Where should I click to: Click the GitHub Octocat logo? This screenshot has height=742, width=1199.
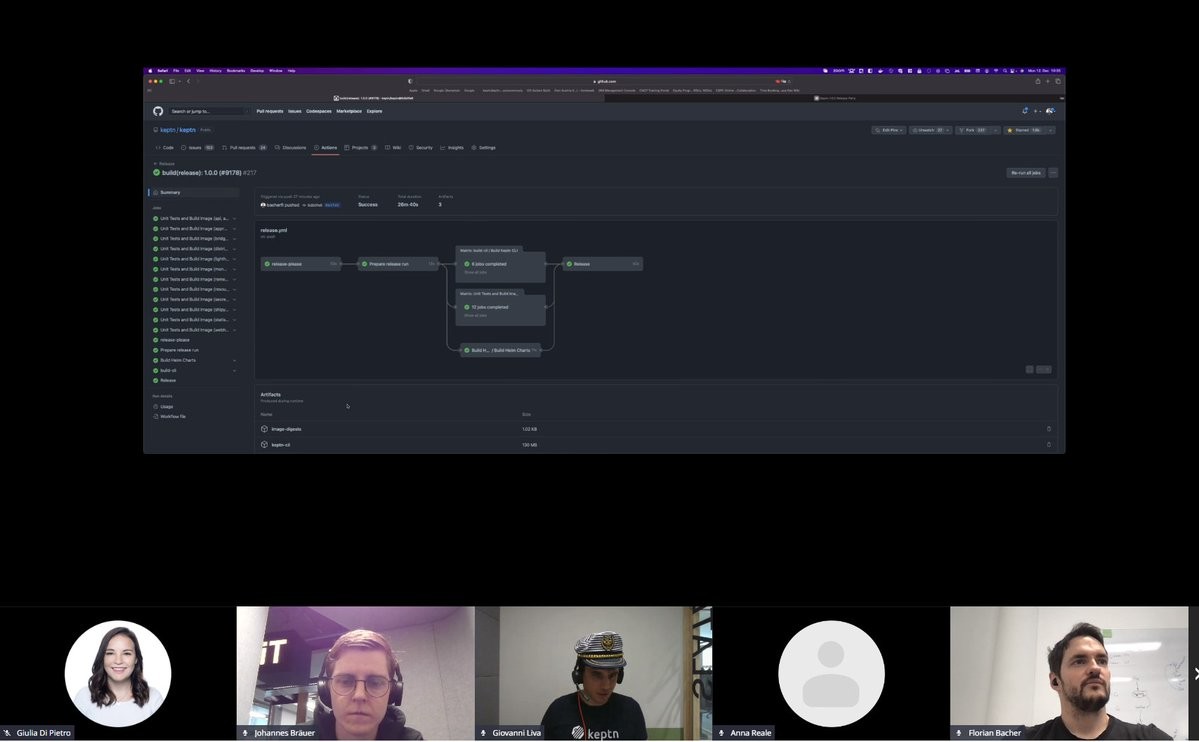[158, 111]
